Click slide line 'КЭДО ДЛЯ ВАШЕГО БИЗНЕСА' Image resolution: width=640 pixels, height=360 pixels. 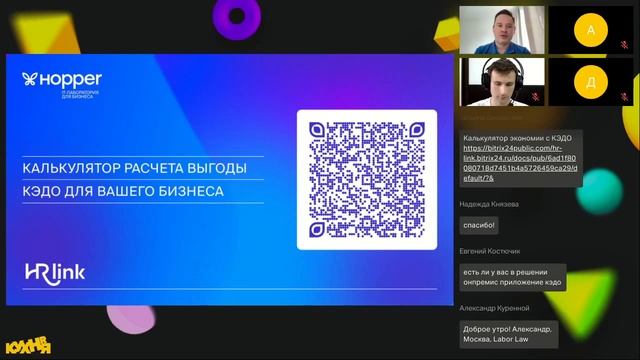click(x=123, y=191)
